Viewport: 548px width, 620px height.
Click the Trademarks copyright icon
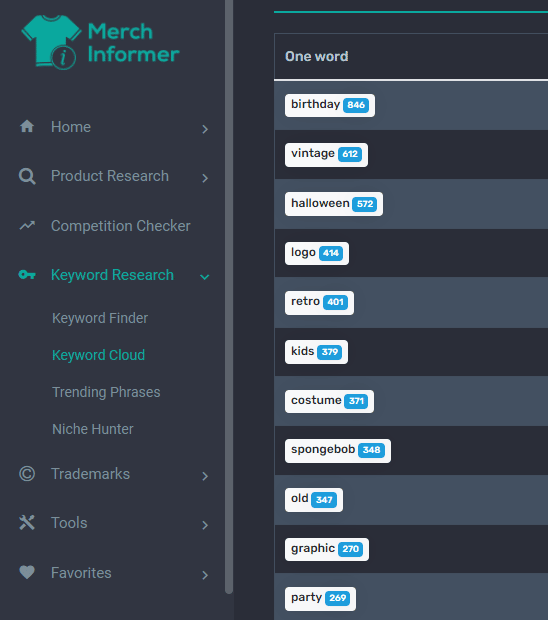click(27, 474)
